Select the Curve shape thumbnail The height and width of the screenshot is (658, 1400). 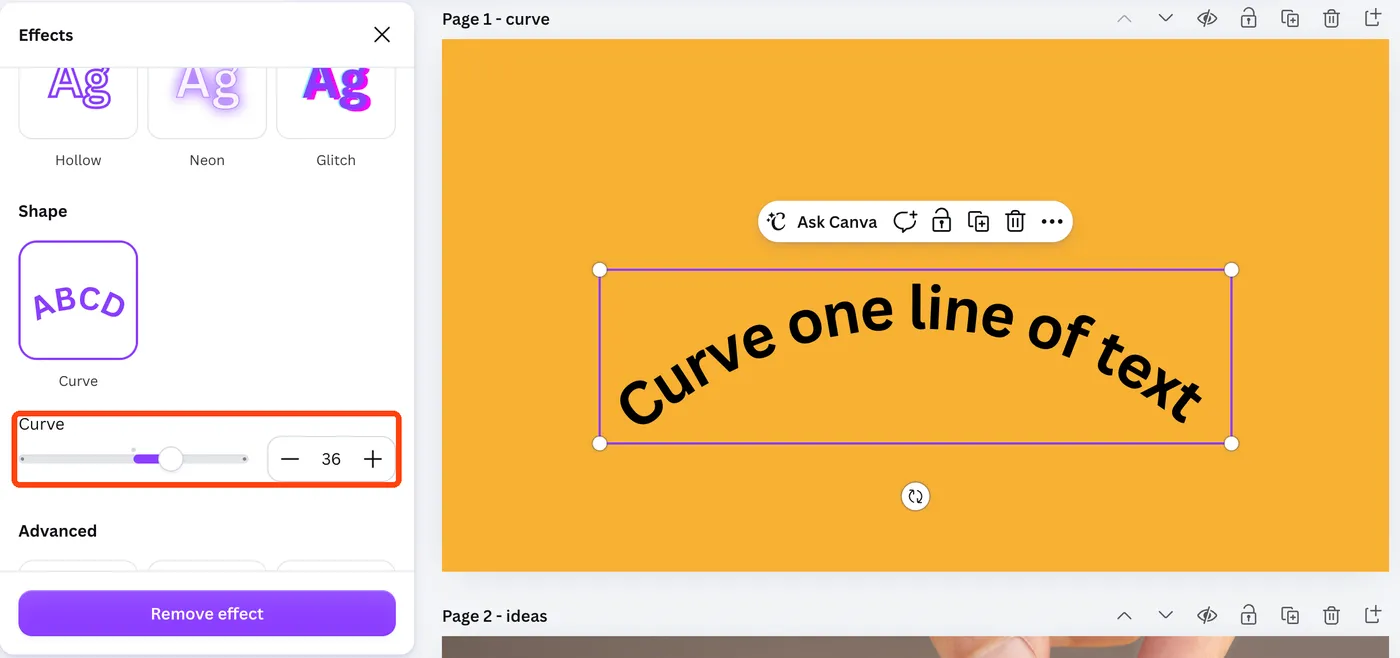(x=78, y=300)
